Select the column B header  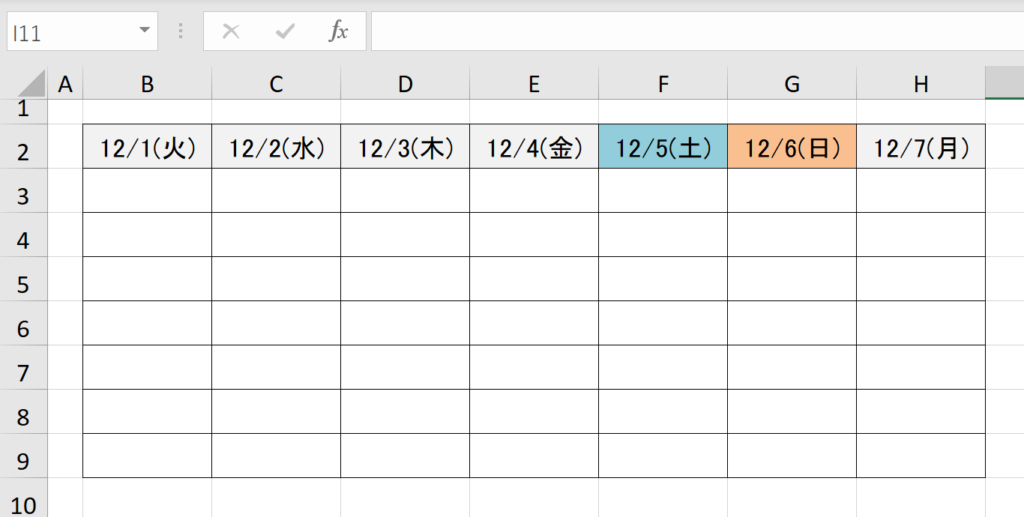(147, 85)
